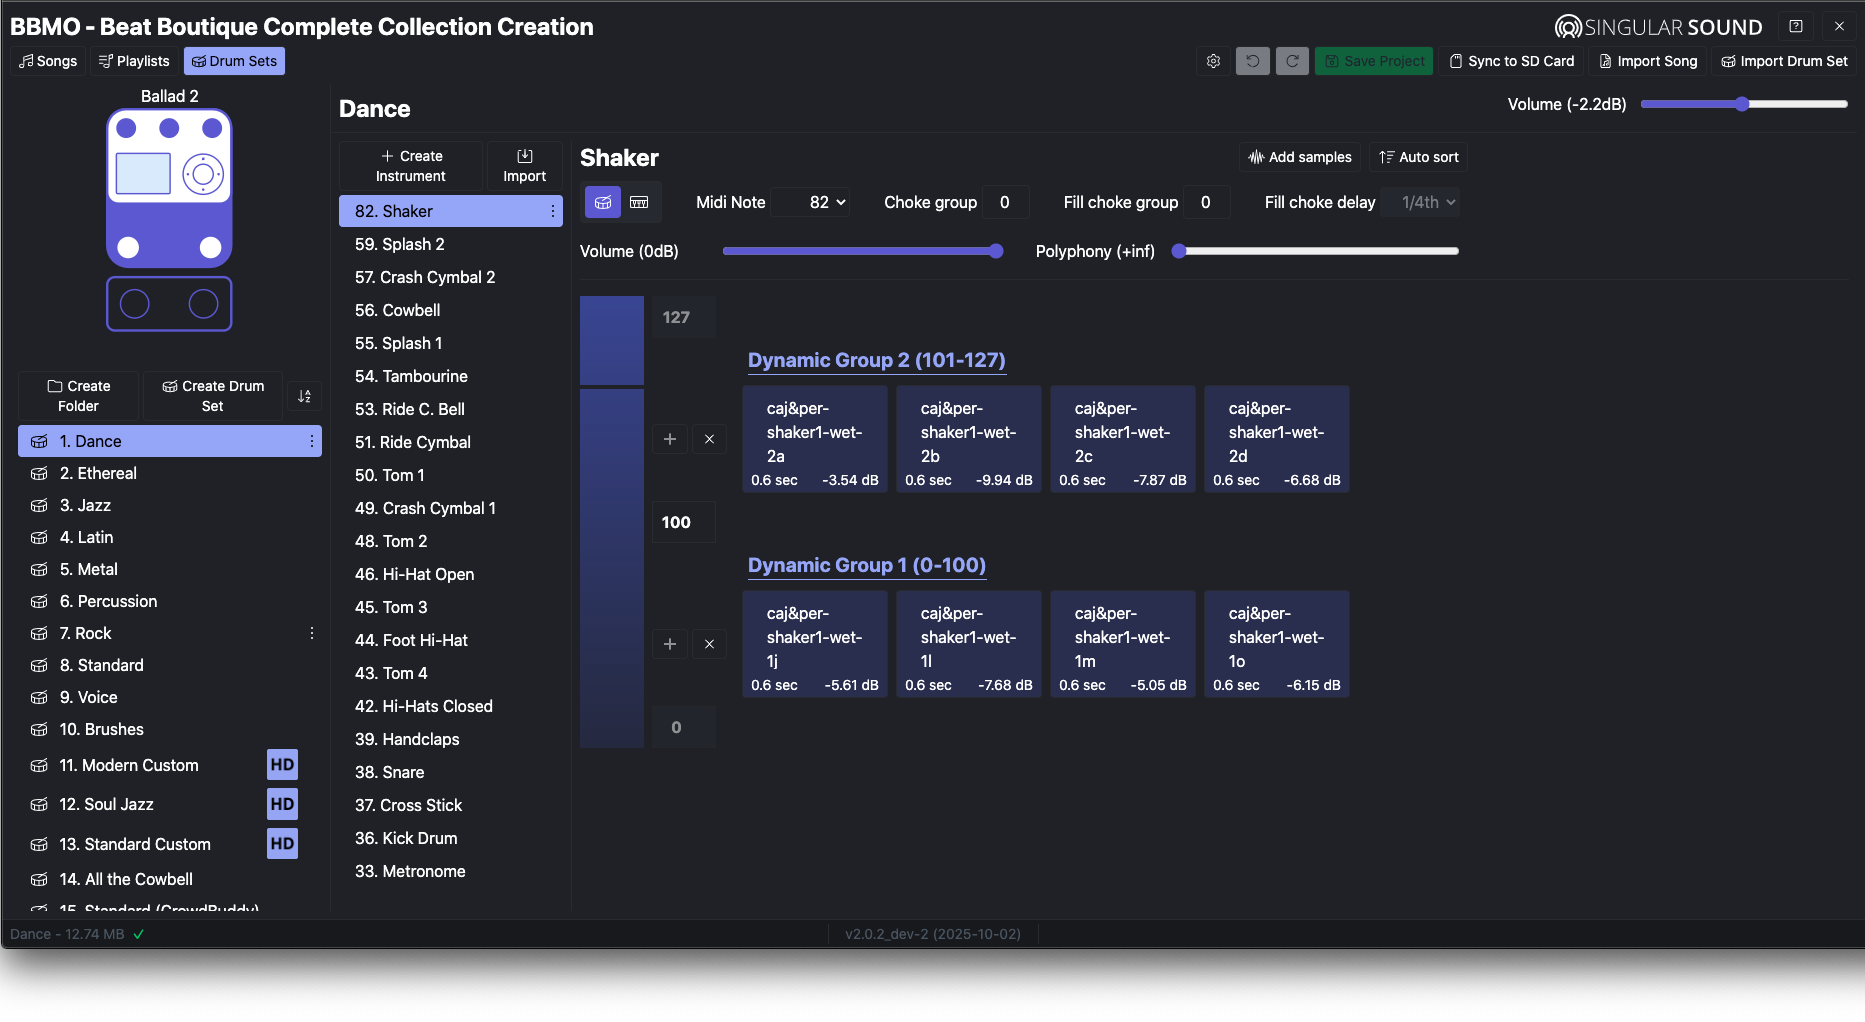Switch to the keyboard view toggle
Viewport: 1865px width, 1022px height.
(x=639, y=201)
